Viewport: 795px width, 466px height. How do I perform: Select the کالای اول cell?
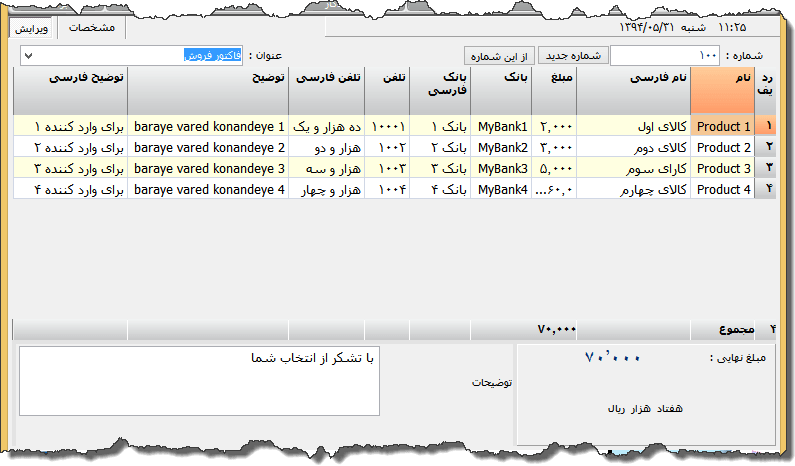tap(633, 127)
